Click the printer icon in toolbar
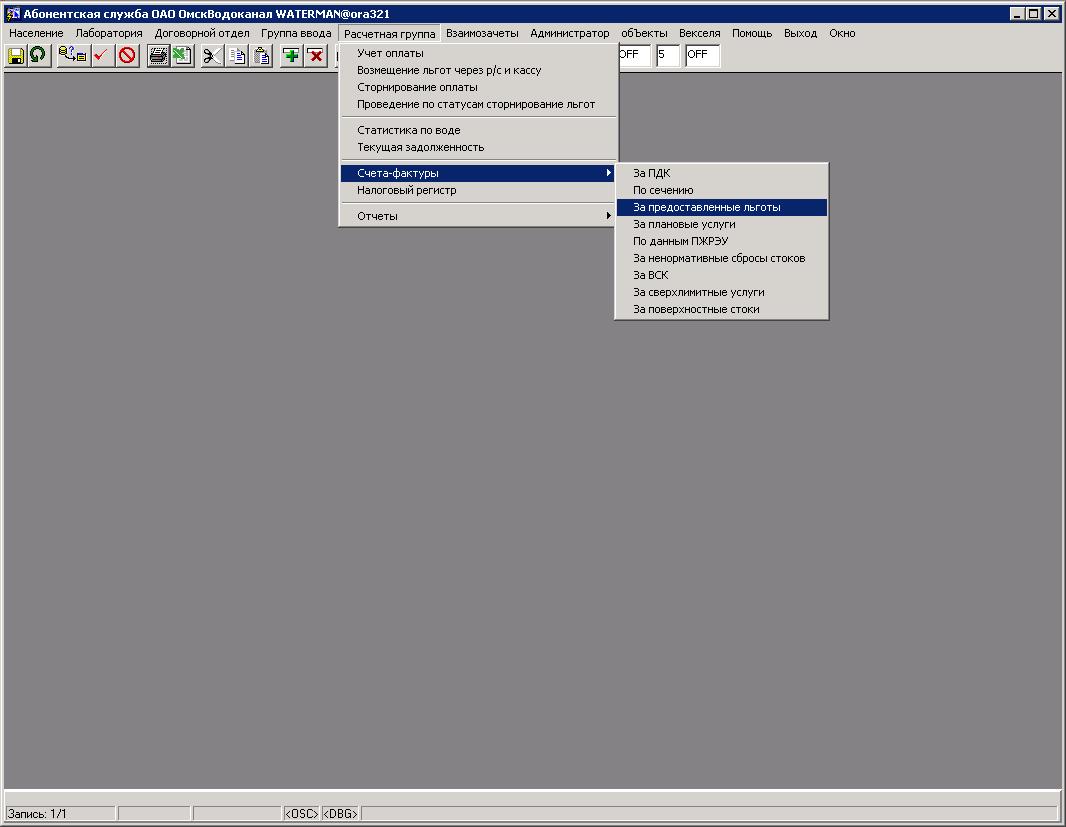The height and width of the screenshot is (827, 1066). [x=158, y=56]
